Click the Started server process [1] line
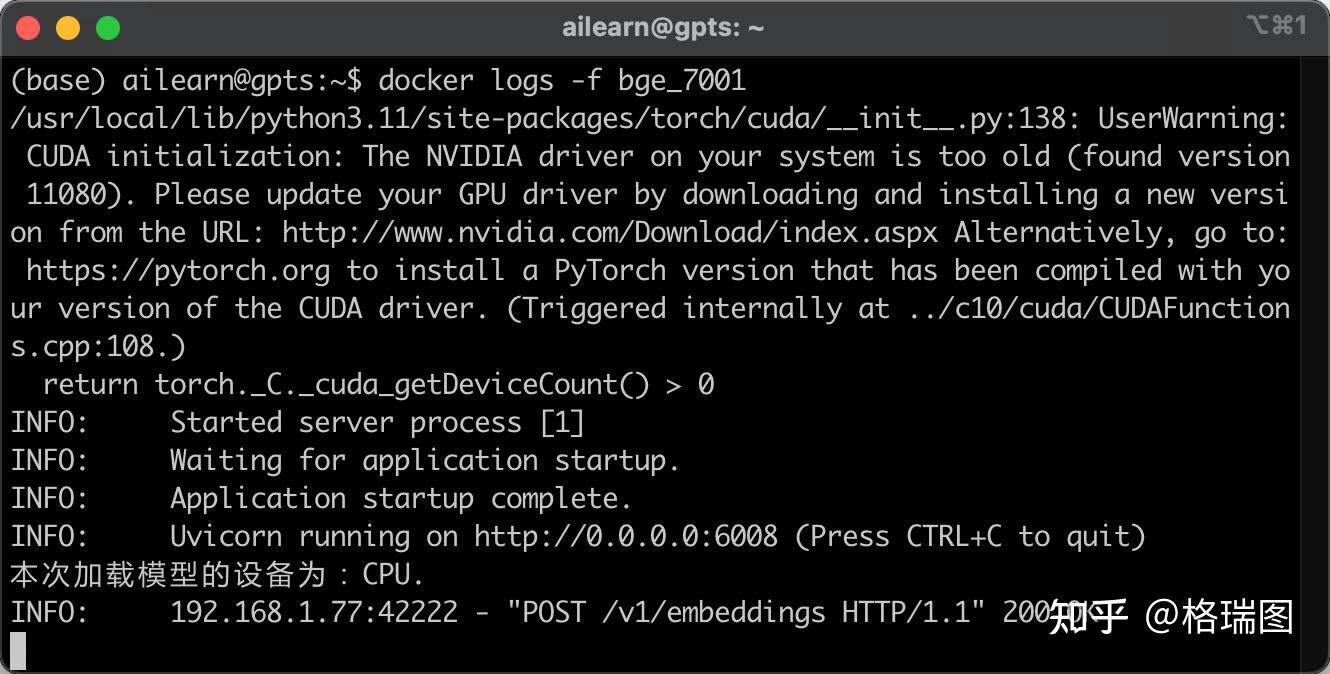Screen dimensions: 1330x674 coord(298,423)
